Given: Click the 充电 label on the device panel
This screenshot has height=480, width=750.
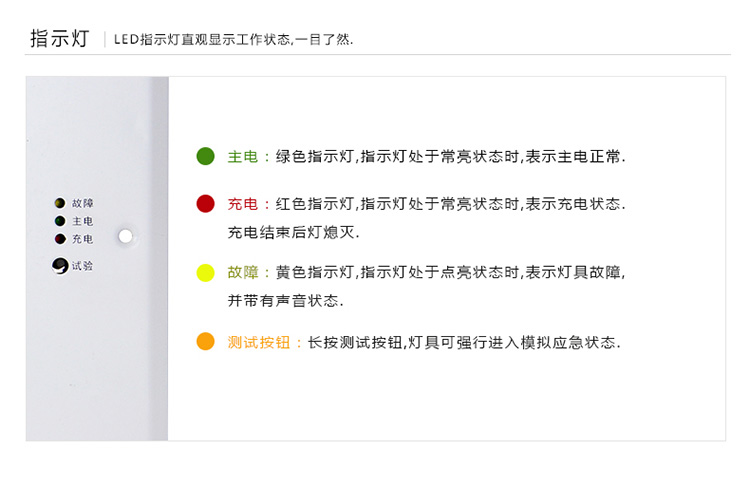Looking at the screenshot, I should coord(83,239).
